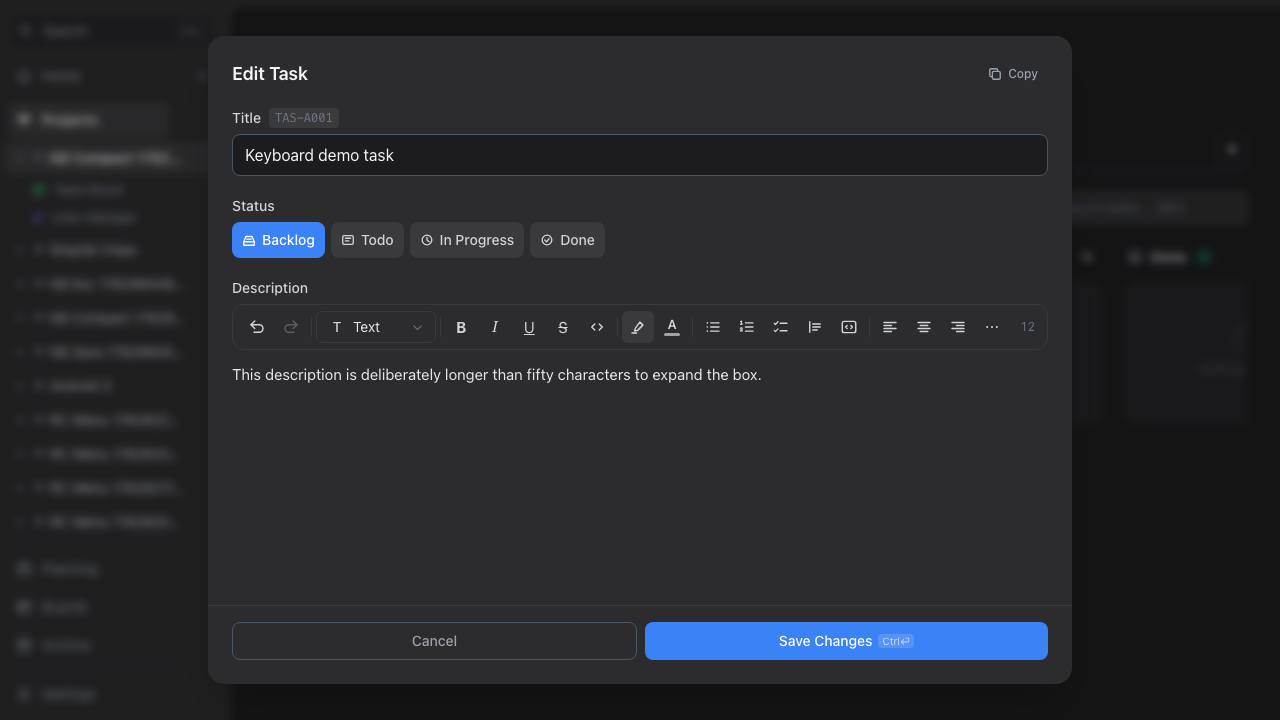Align description text right
The width and height of the screenshot is (1280, 720).
pyautogui.click(x=958, y=327)
